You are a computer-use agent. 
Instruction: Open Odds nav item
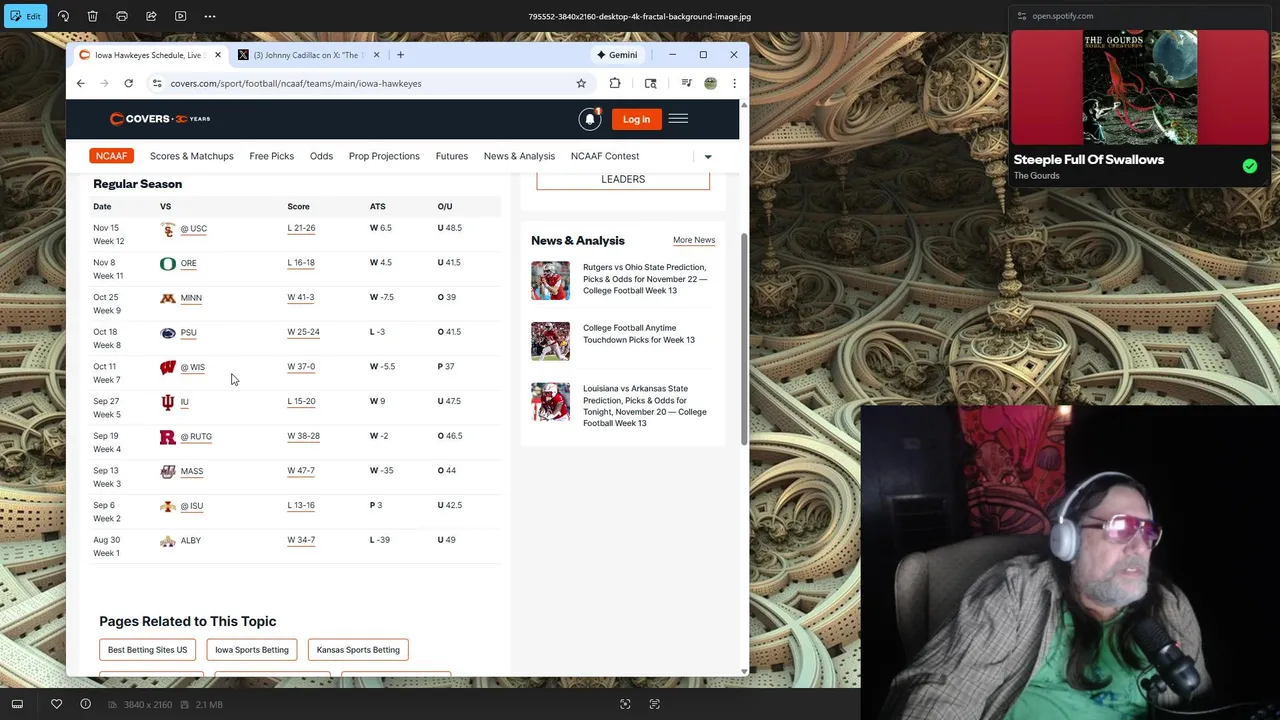pyautogui.click(x=321, y=156)
